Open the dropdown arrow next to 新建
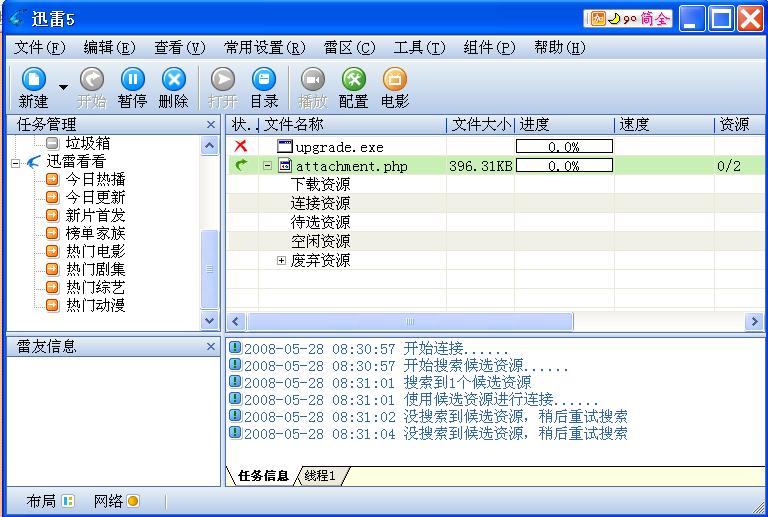This screenshot has width=768, height=517. coord(63,87)
